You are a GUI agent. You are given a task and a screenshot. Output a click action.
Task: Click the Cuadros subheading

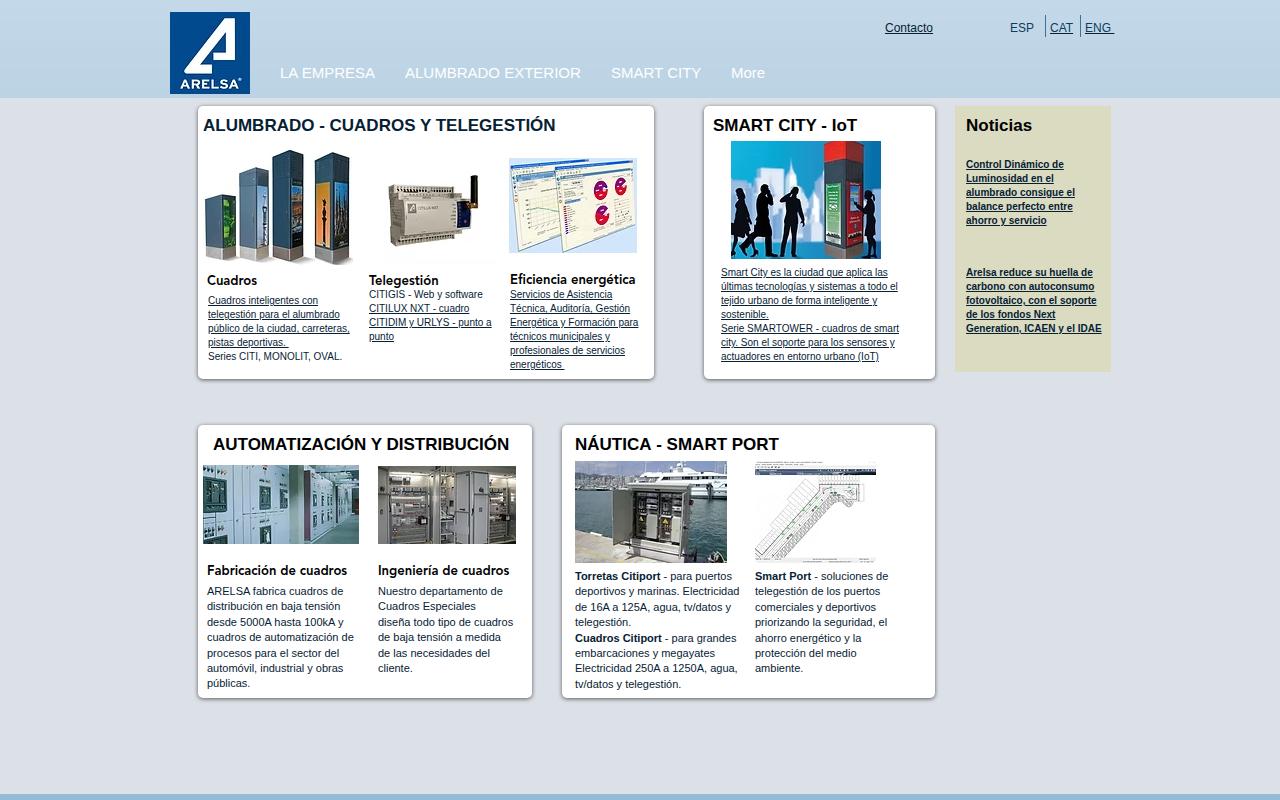tap(232, 280)
